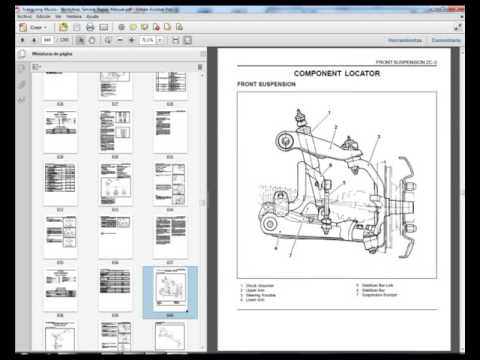Click the Email envelope icon in toolbar

104,27
